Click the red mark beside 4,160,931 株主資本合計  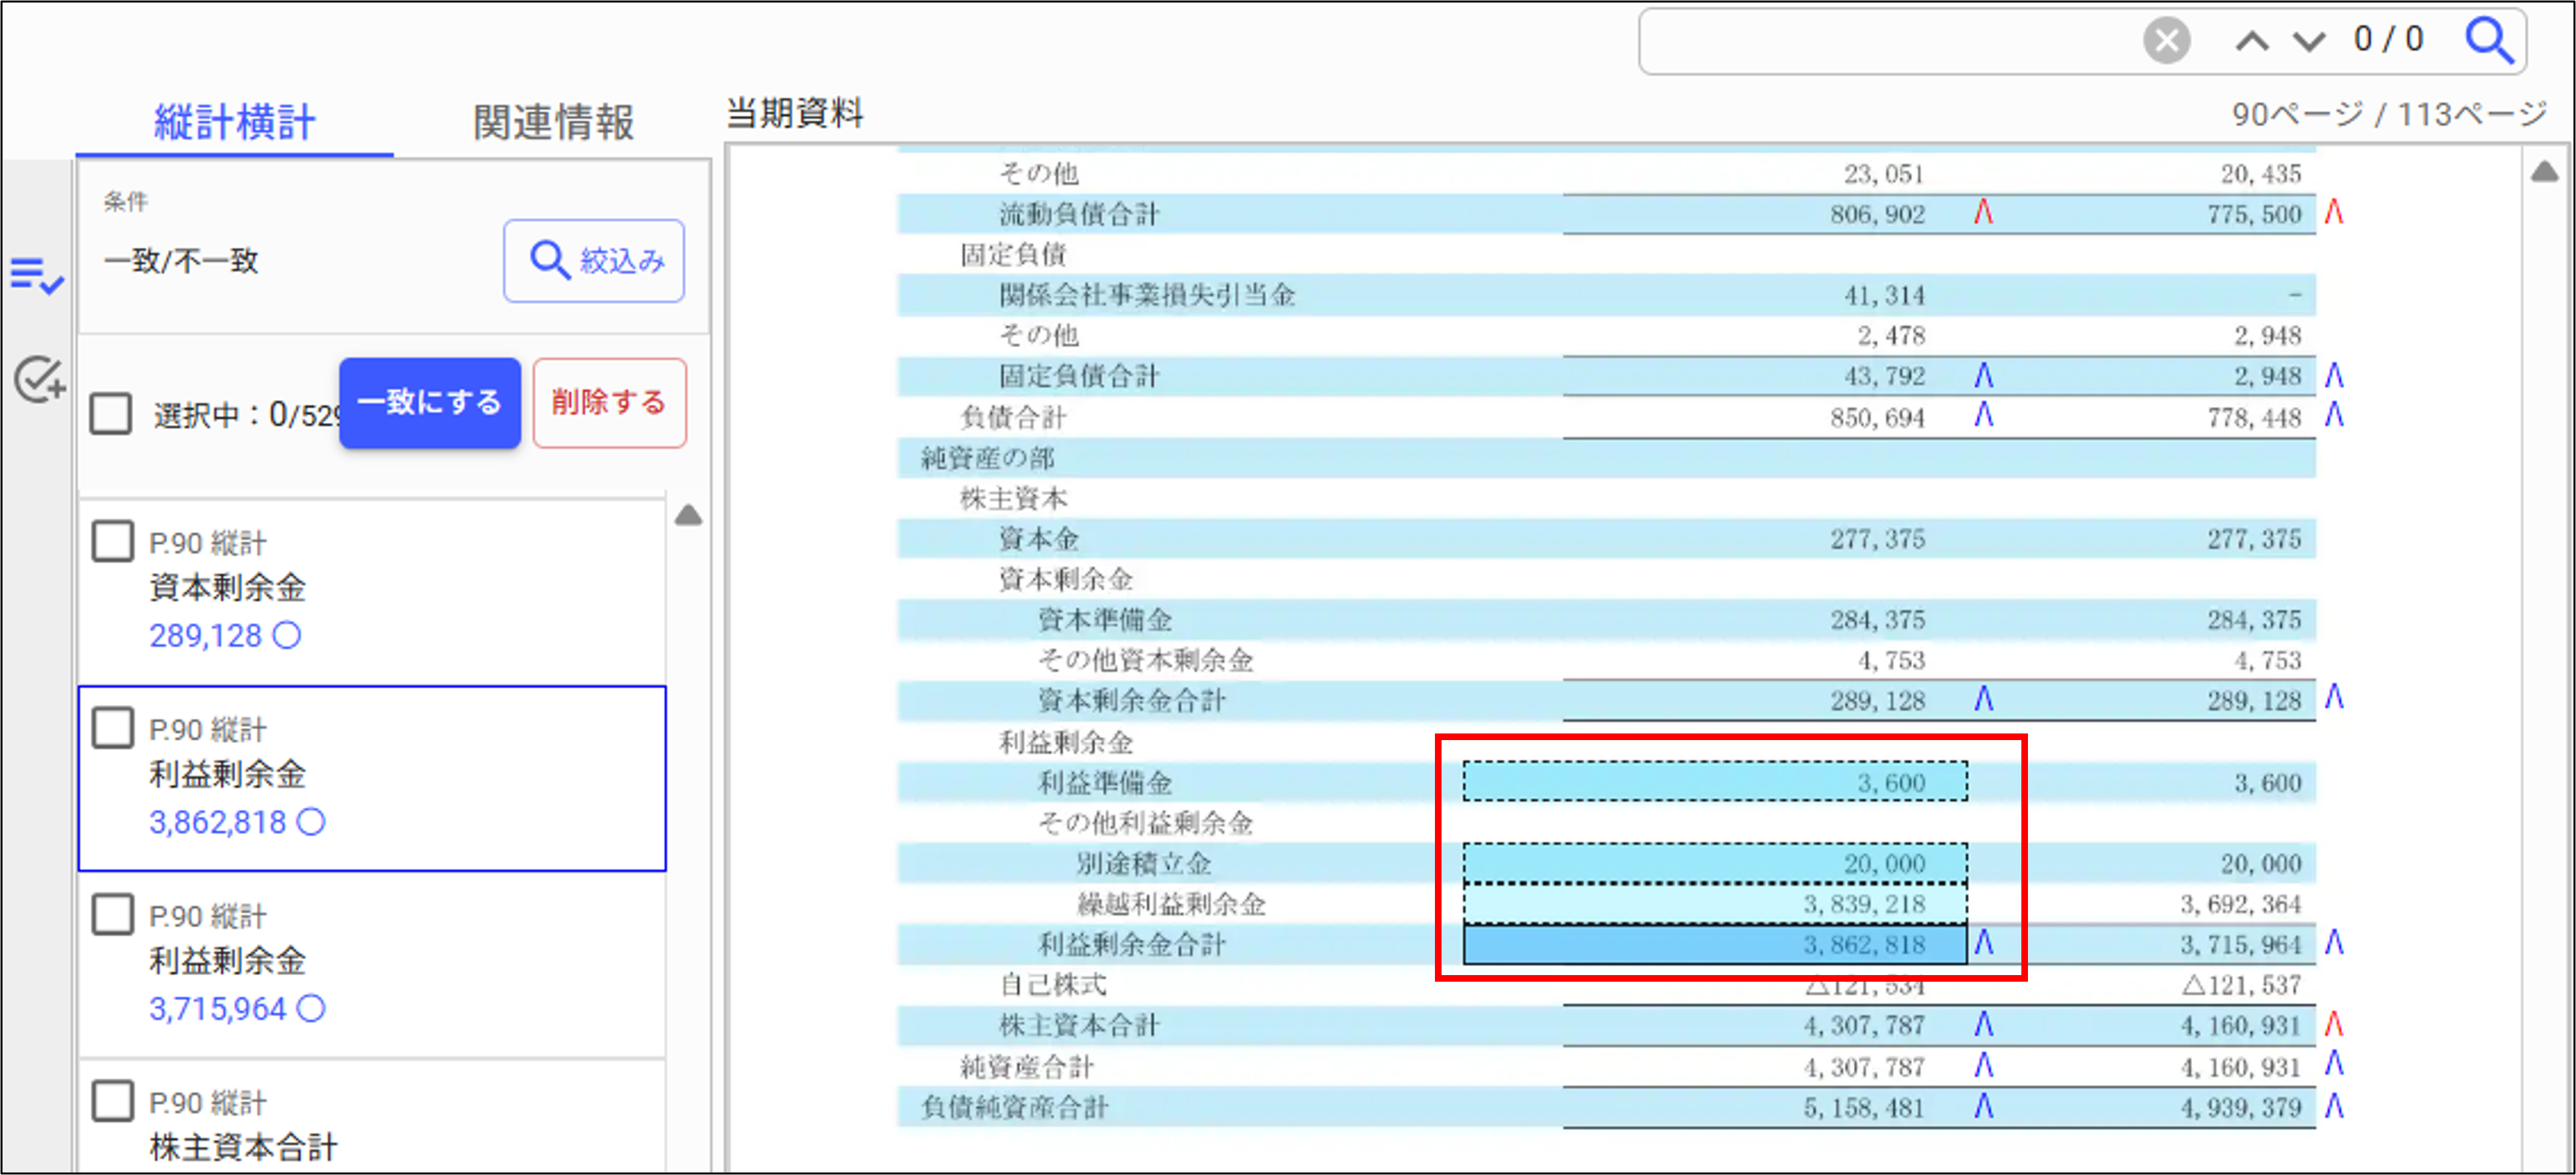pos(2334,1024)
